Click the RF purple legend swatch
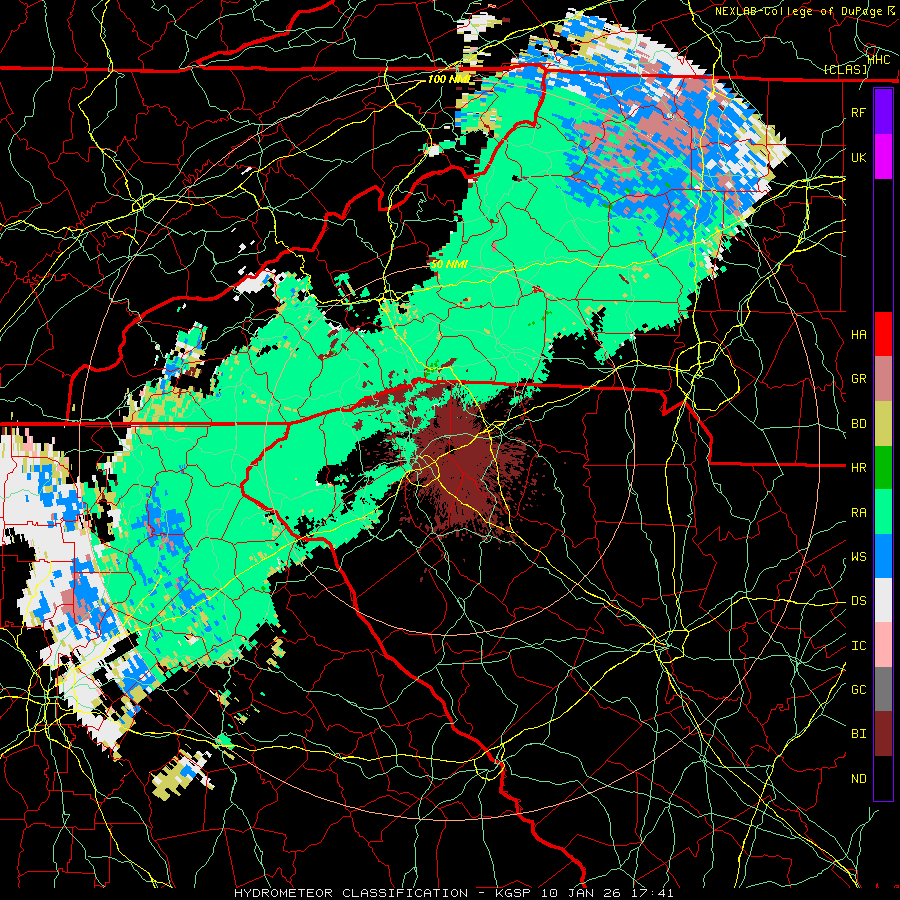900x900 pixels. pyautogui.click(x=883, y=112)
